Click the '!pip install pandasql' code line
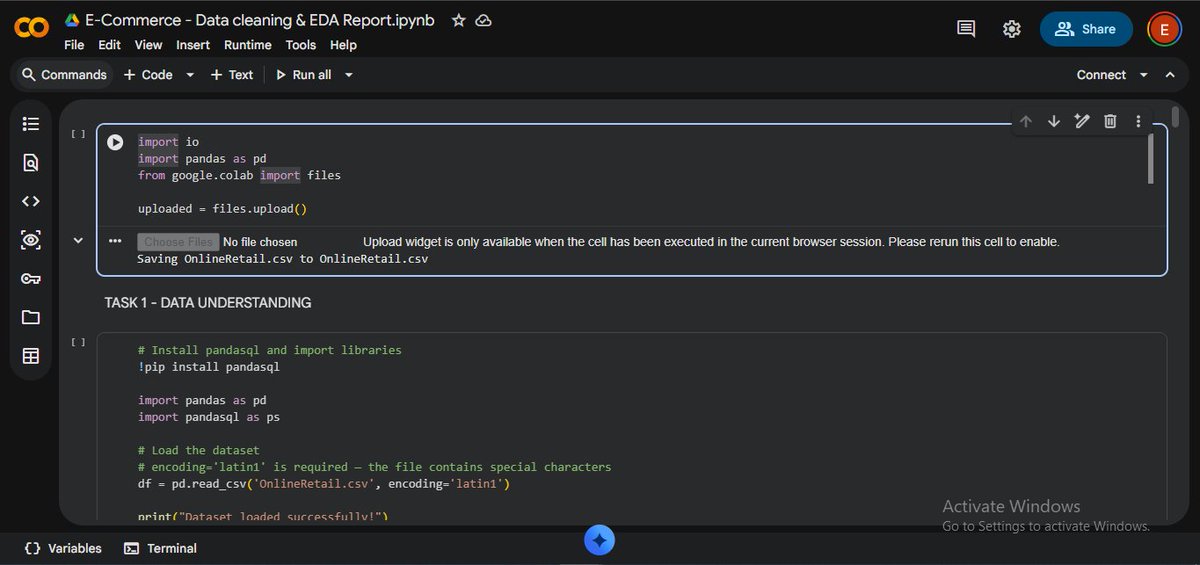The image size is (1200, 565). click(209, 367)
